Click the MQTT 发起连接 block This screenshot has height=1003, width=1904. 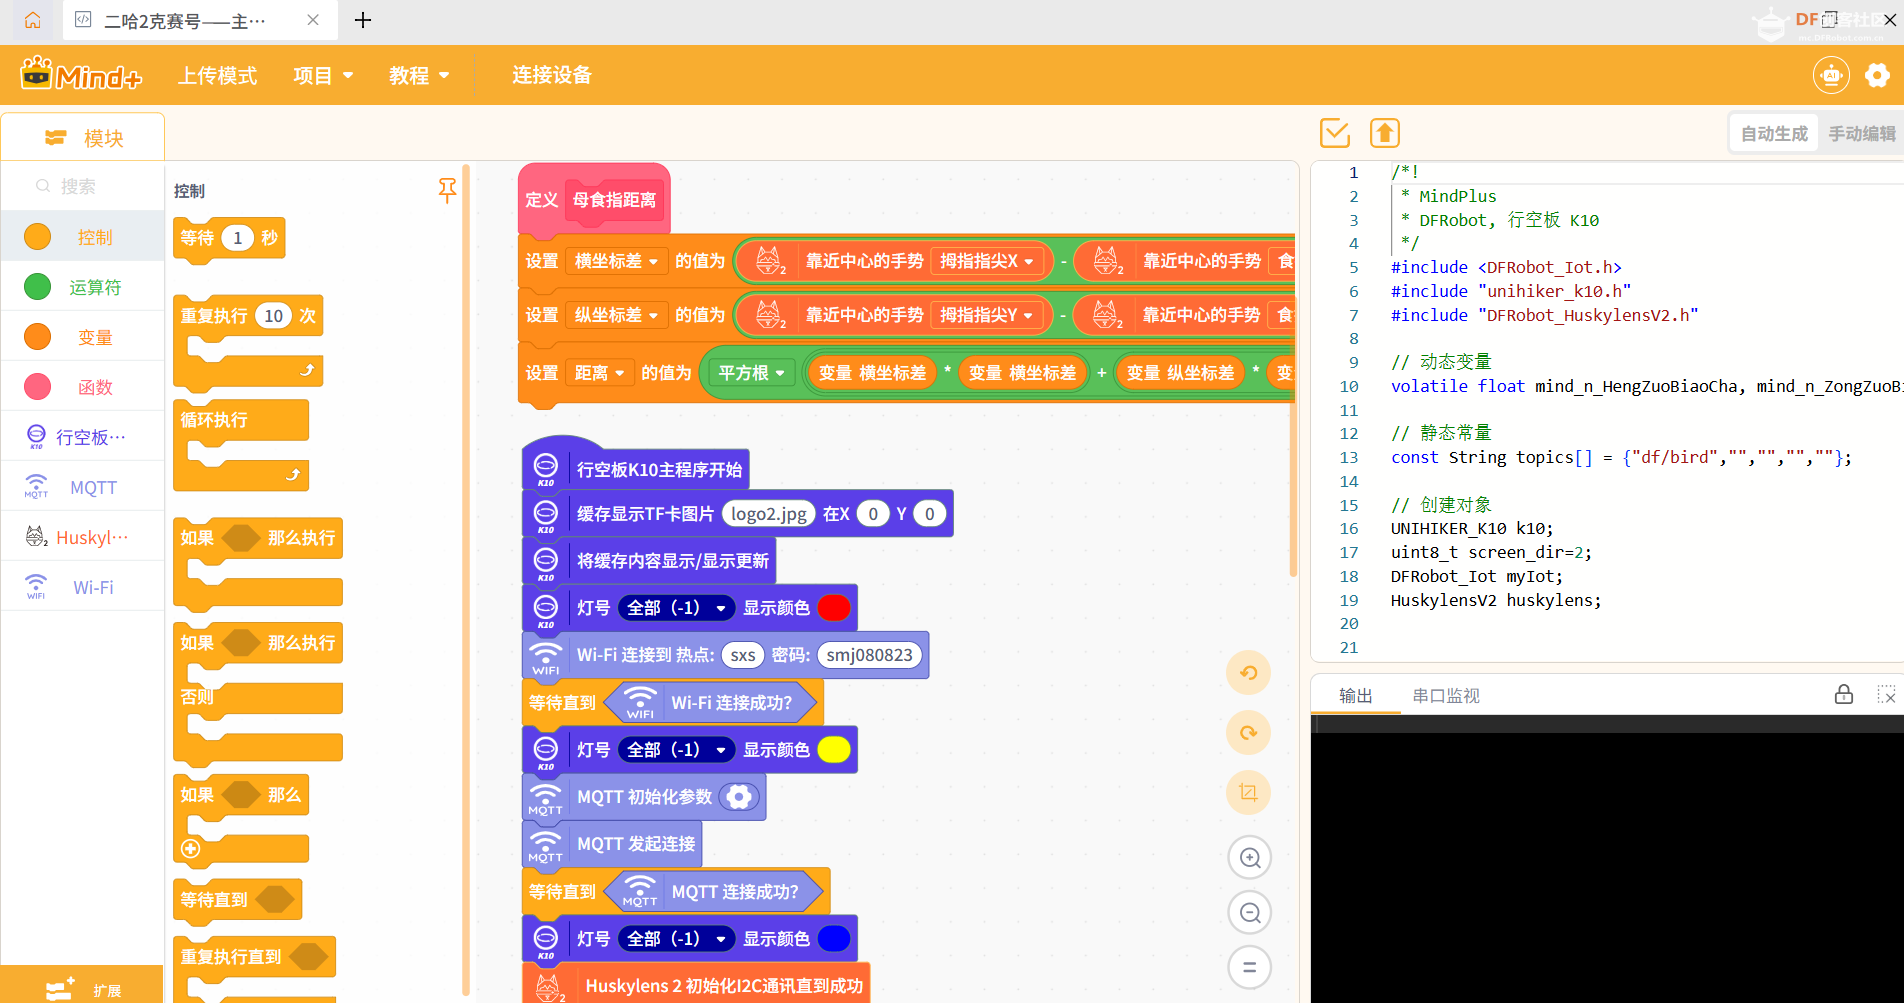point(612,844)
